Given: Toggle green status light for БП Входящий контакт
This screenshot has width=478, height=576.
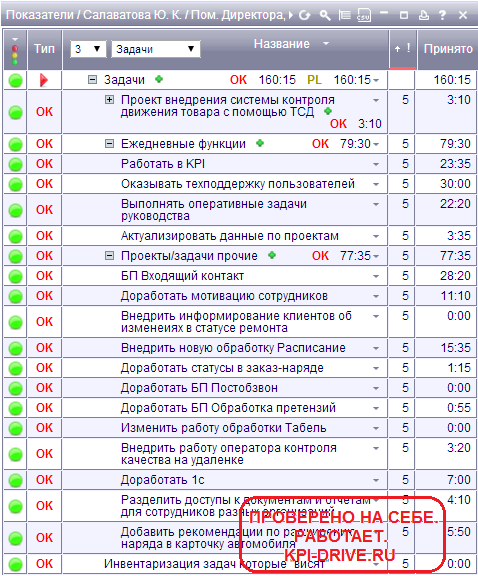Looking at the screenshot, I should pyautogui.click(x=15, y=276).
